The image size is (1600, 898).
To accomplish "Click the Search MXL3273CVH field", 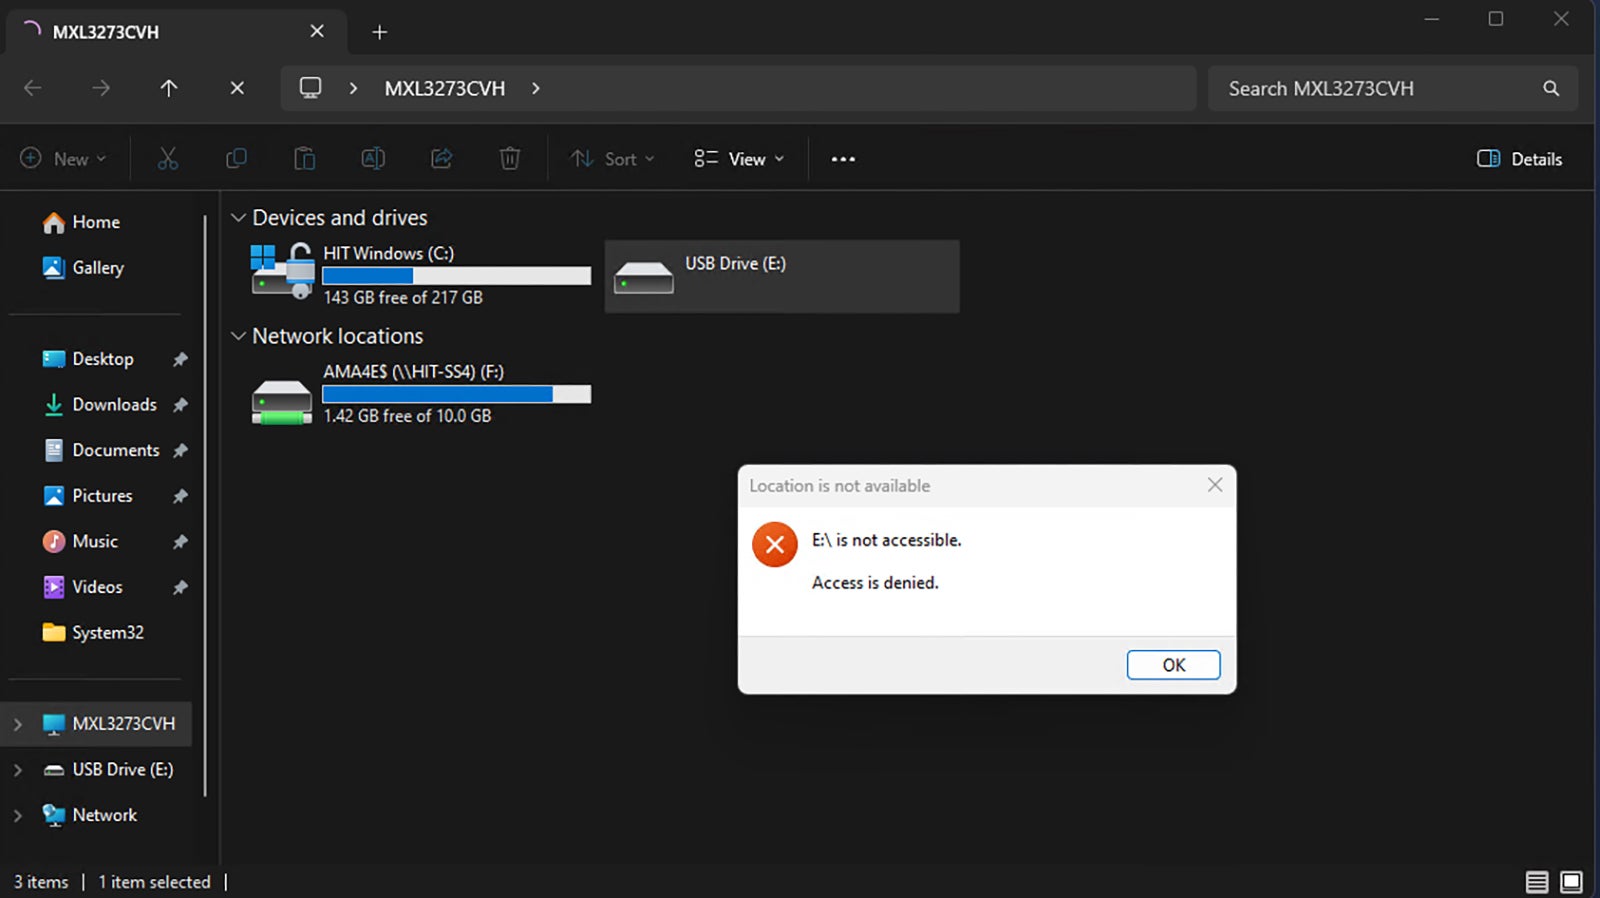I will [x=1380, y=88].
